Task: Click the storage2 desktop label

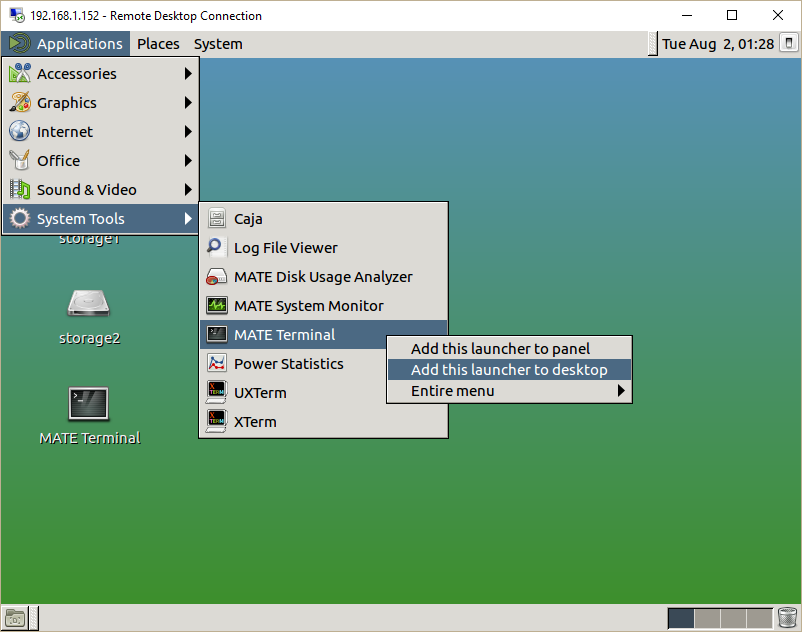Action: pyautogui.click(x=90, y=338)
